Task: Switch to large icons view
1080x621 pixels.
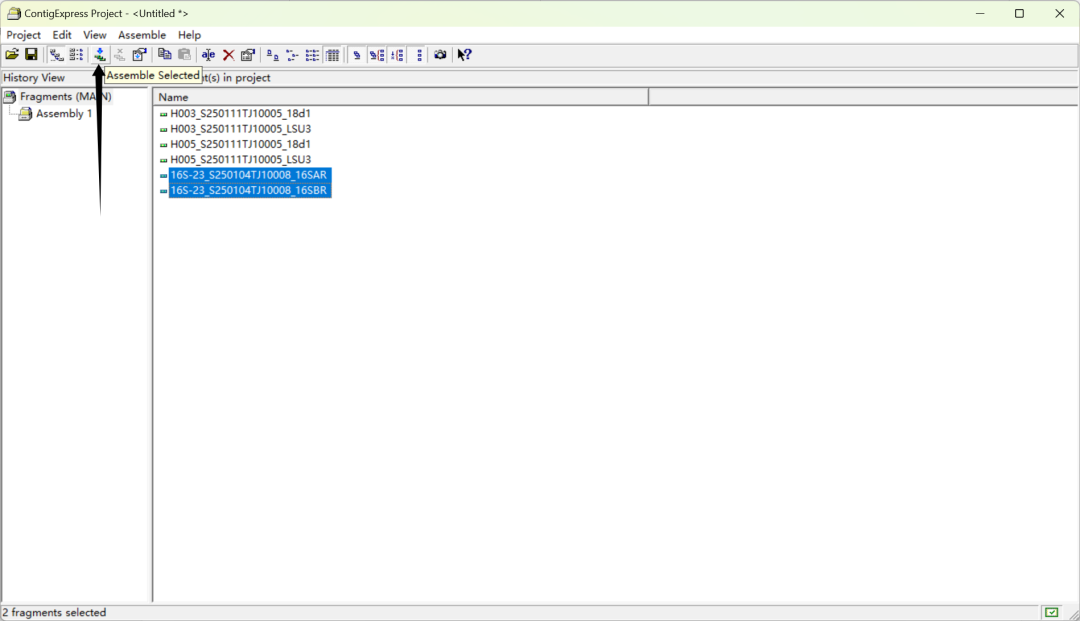Action: coord(273,54)
